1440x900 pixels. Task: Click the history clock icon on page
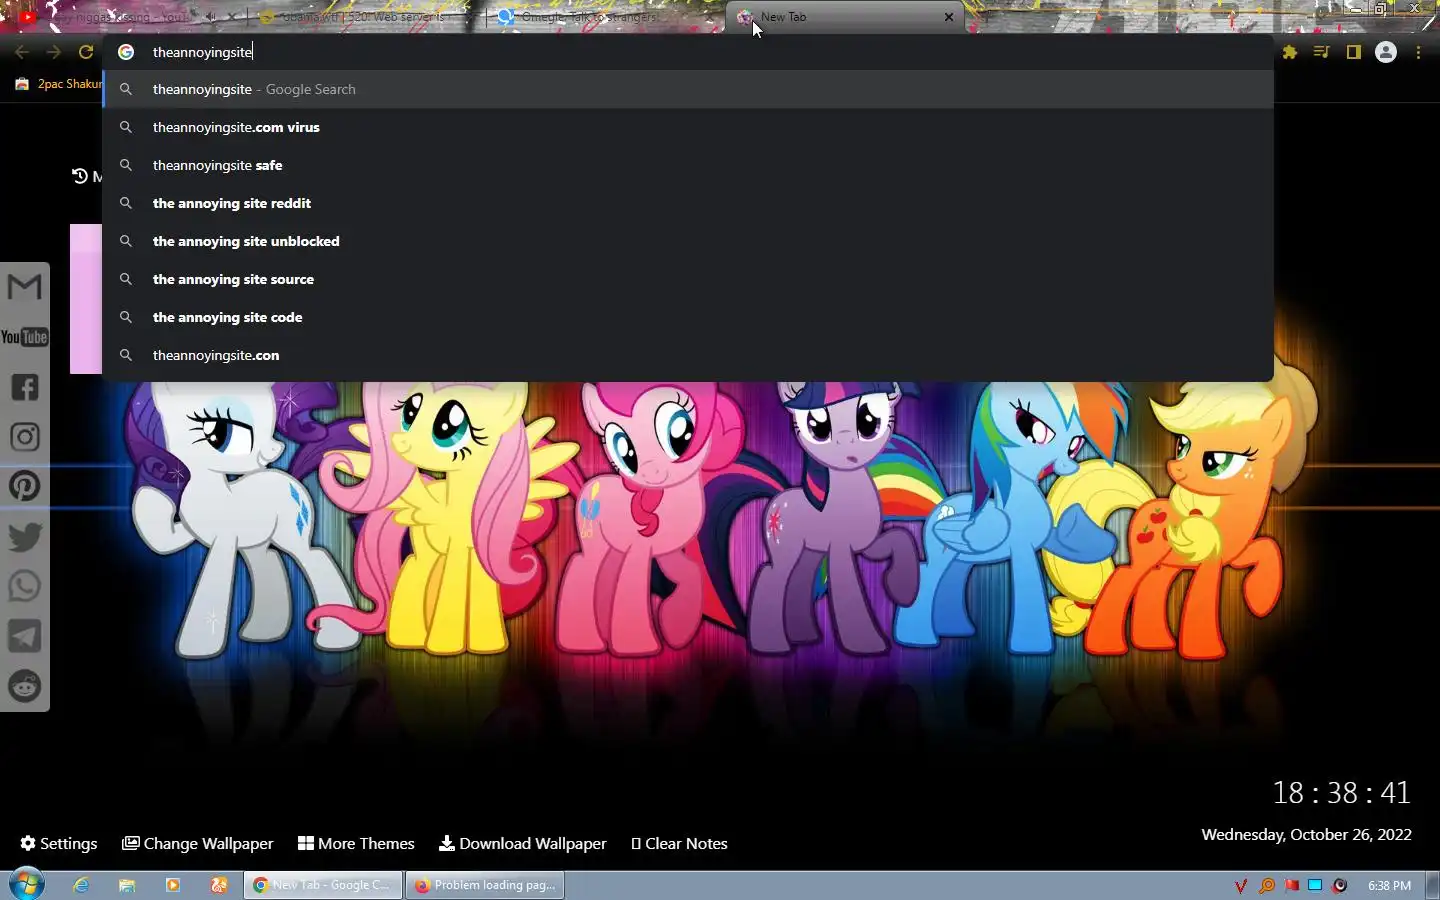click(80, 176)
